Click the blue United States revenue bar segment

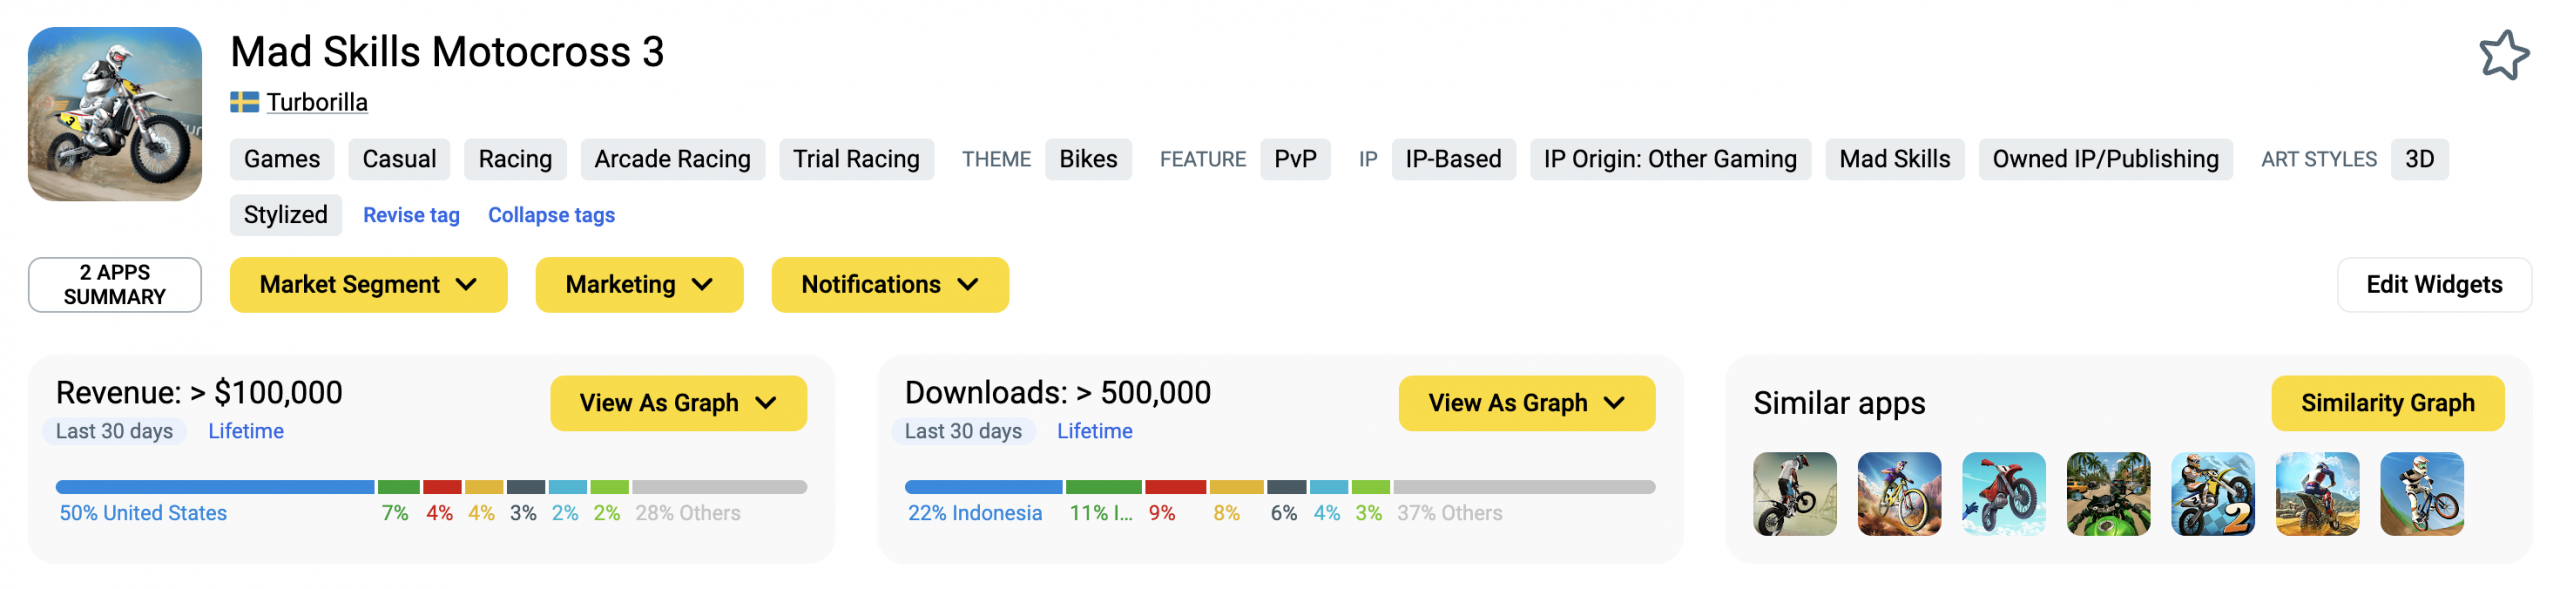215,487
